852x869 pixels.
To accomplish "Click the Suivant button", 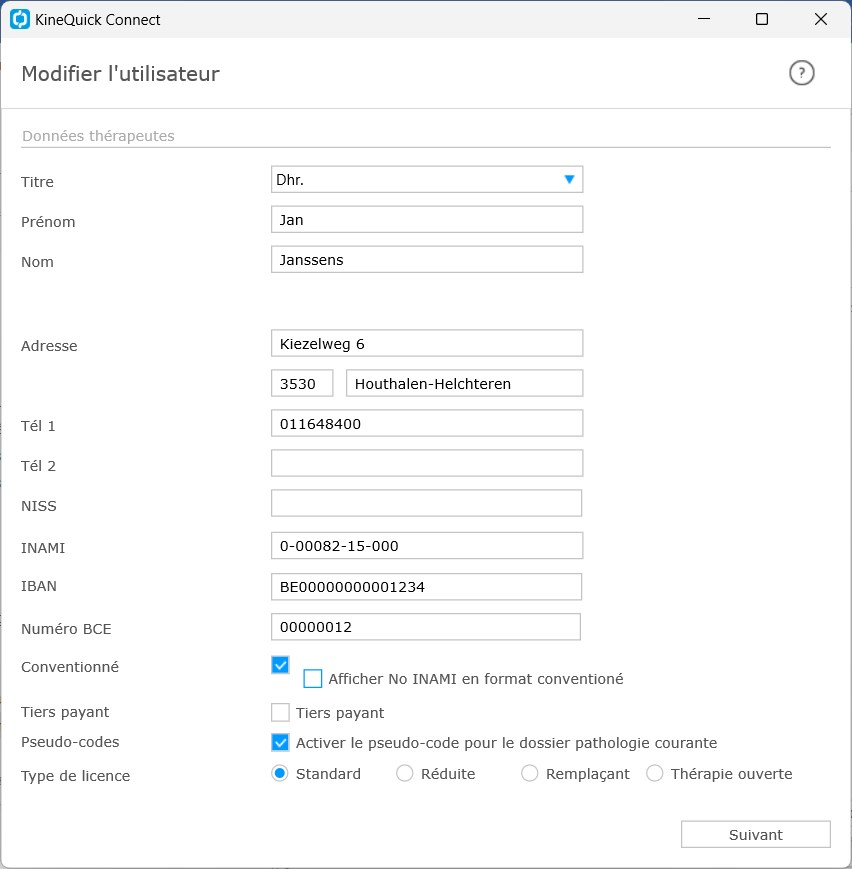I will 756,834.
